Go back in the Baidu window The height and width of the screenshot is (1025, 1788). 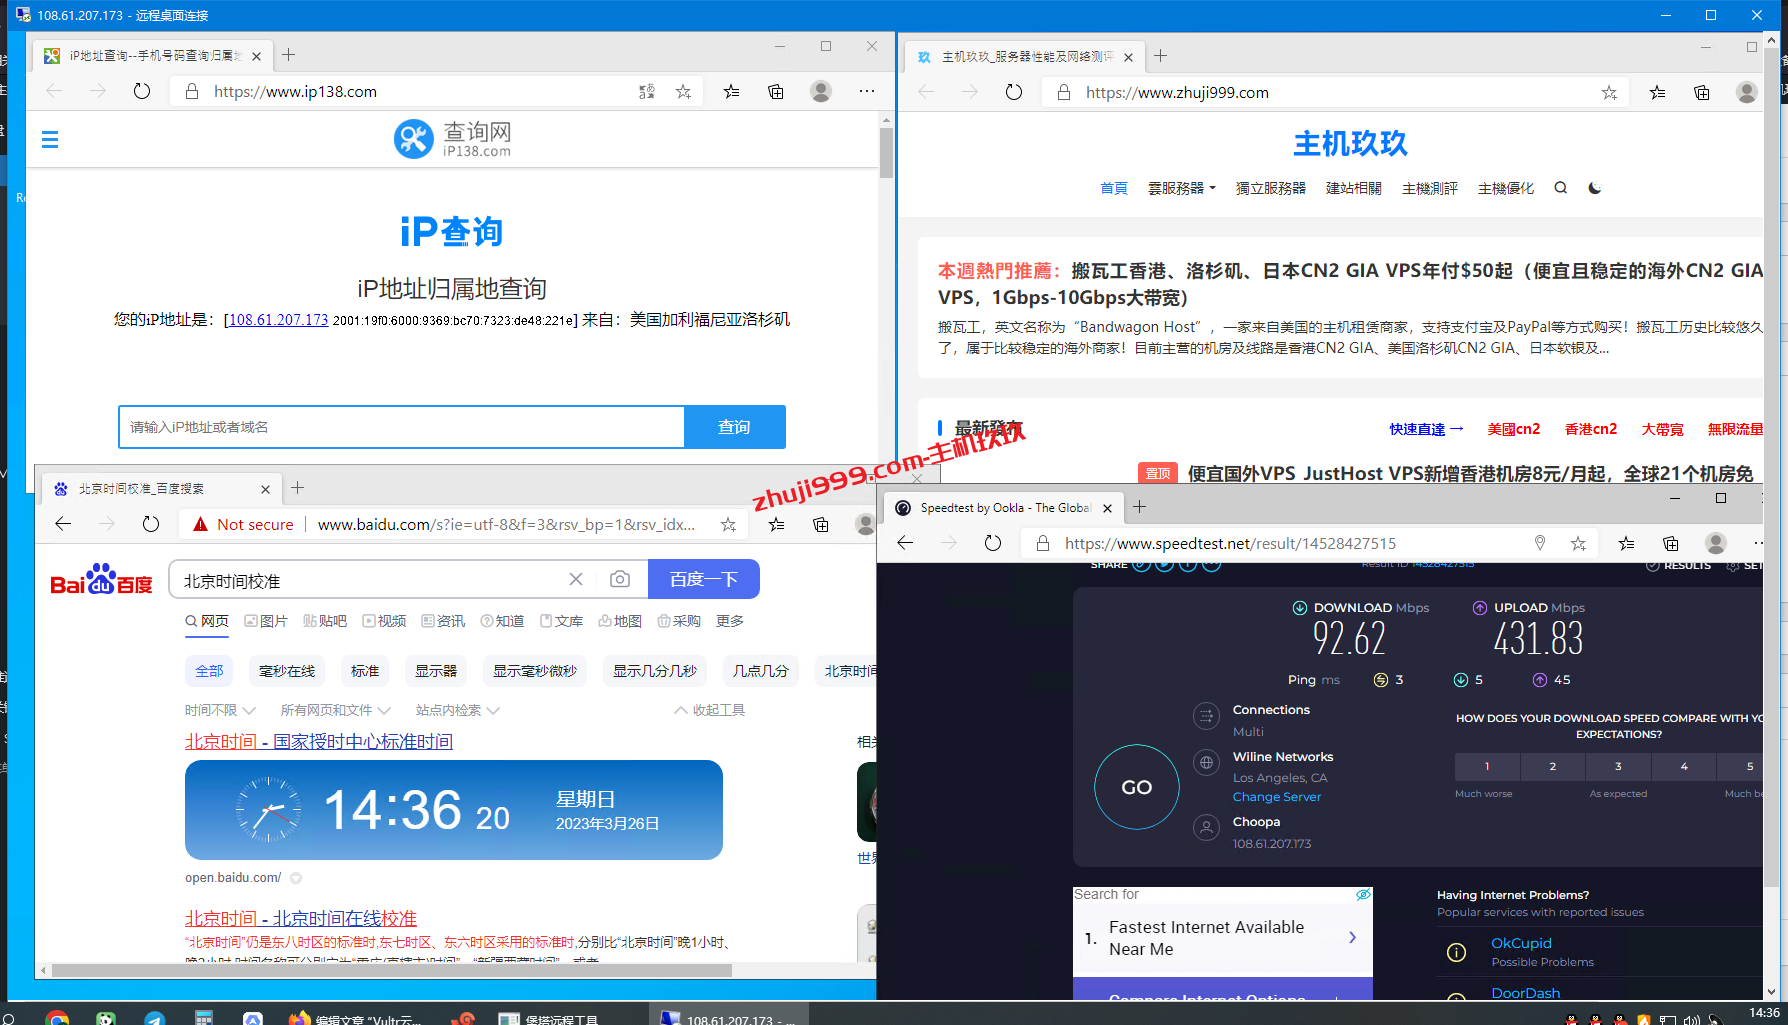[x=63, y=524]
